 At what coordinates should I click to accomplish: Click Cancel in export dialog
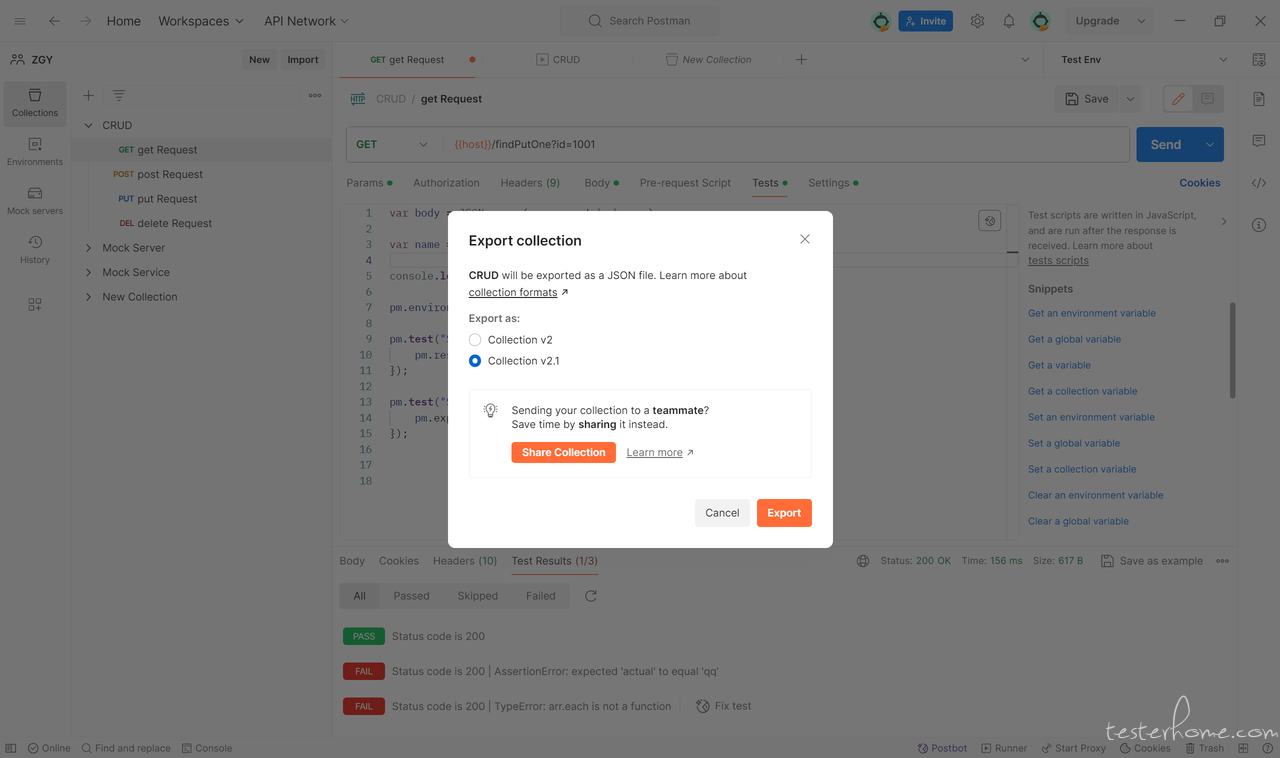click(x=722, y=513)
